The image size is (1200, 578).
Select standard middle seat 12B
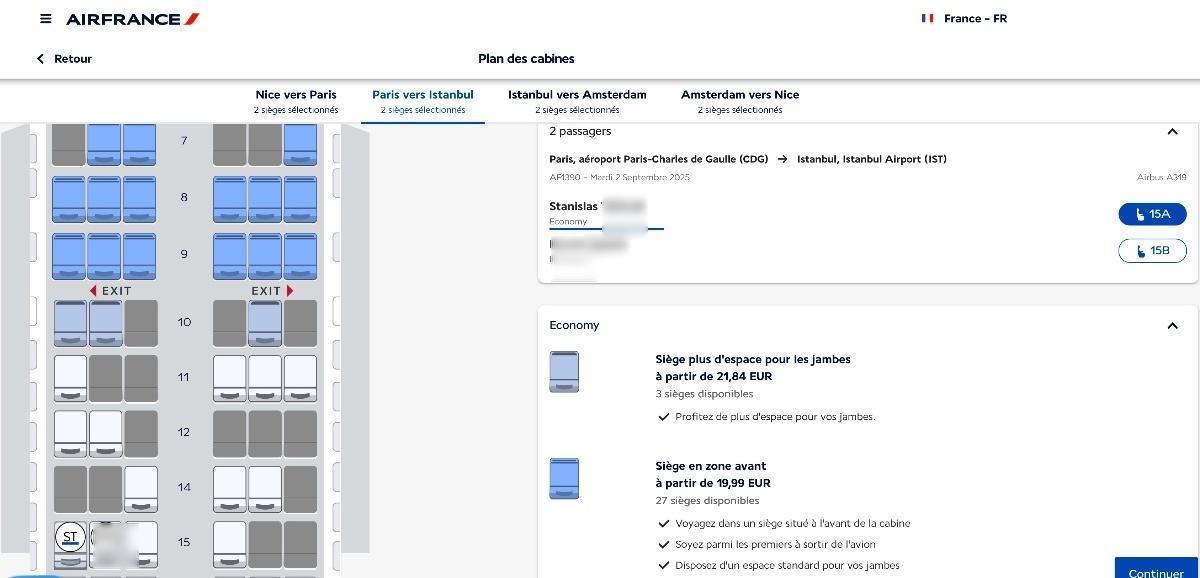point(105,433)
